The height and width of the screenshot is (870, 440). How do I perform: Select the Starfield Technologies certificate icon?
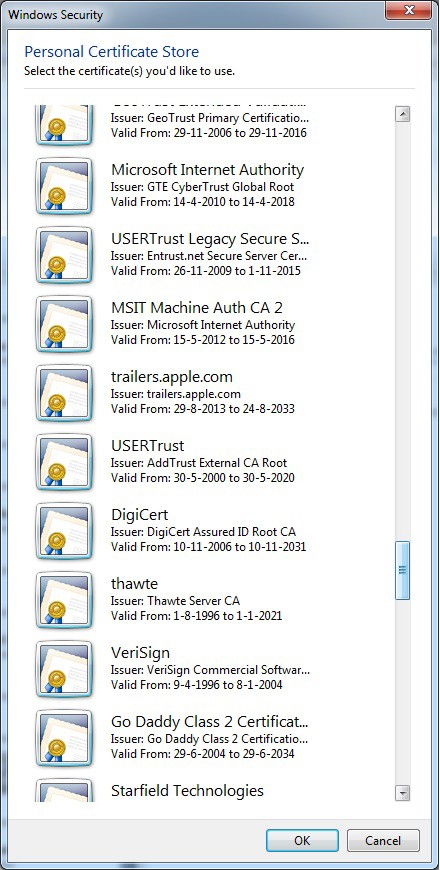click(x=64, y=791)
